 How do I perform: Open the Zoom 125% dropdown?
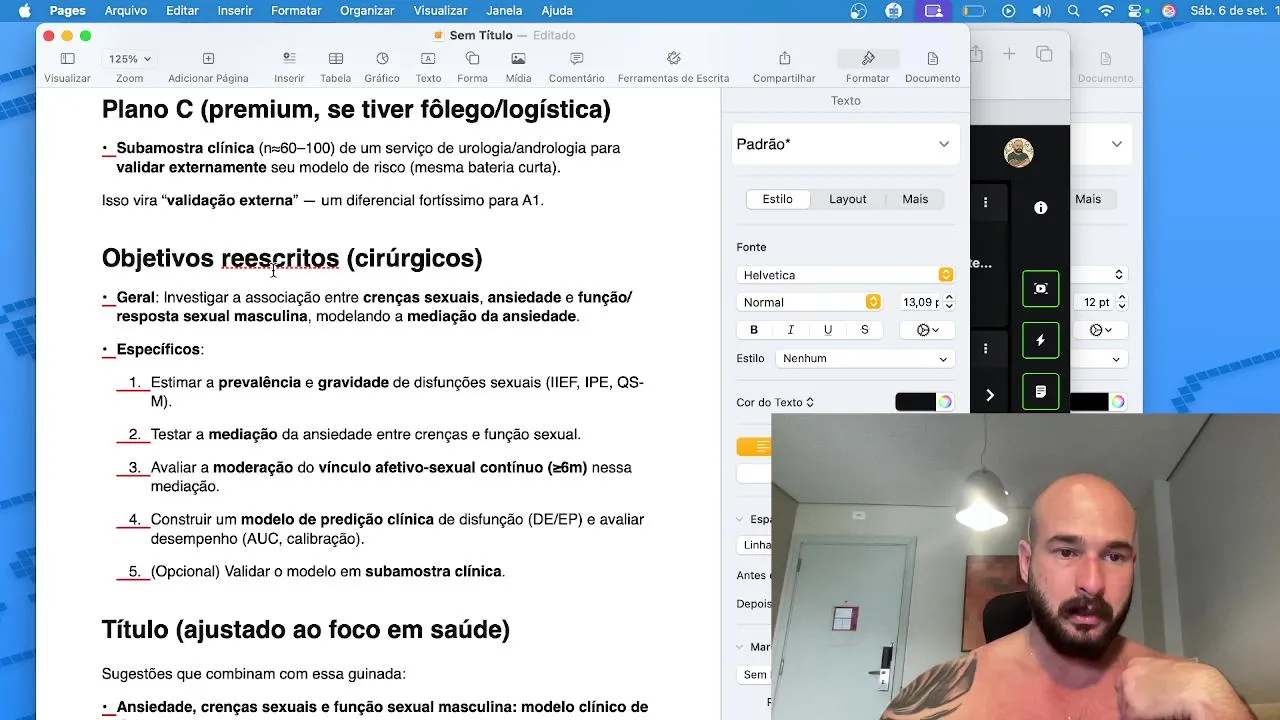point(130,59)
